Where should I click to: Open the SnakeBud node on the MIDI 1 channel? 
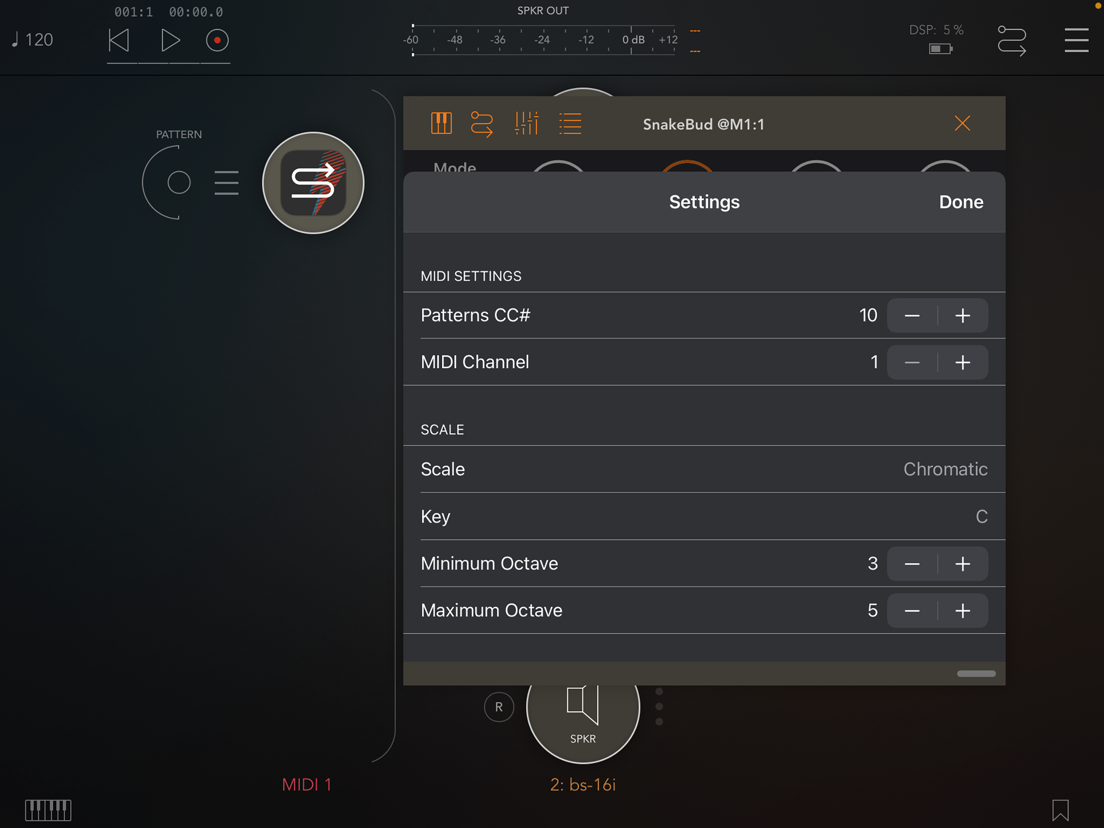(x=313, y=183)
